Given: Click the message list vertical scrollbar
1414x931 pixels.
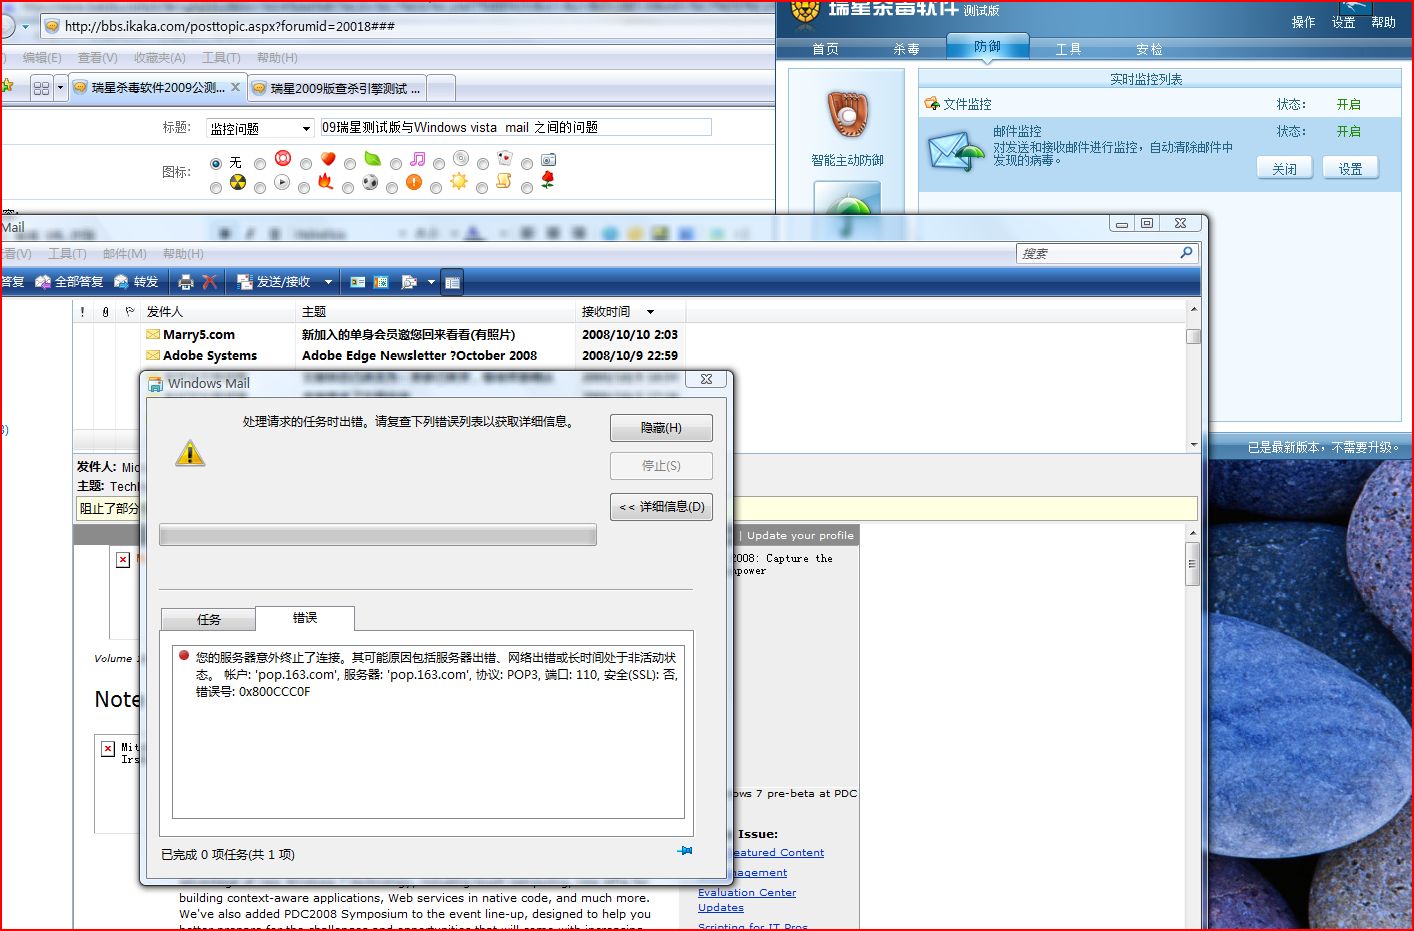Looking at the screenshot, I should tap(1193, 376).
